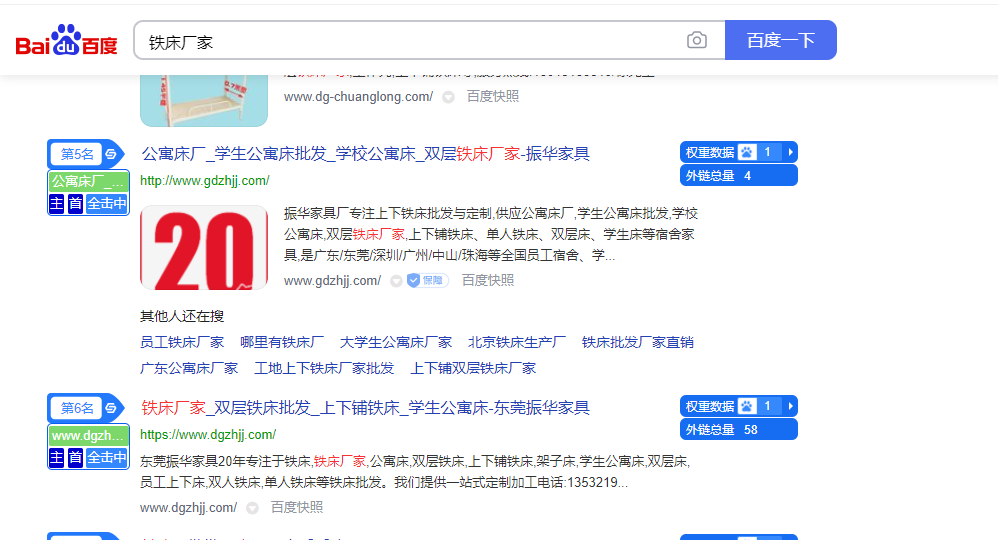Expand the arrow on 第6名 权重数据 badge
The width and height of the screenshot is (998, 540).
(790, 407)
